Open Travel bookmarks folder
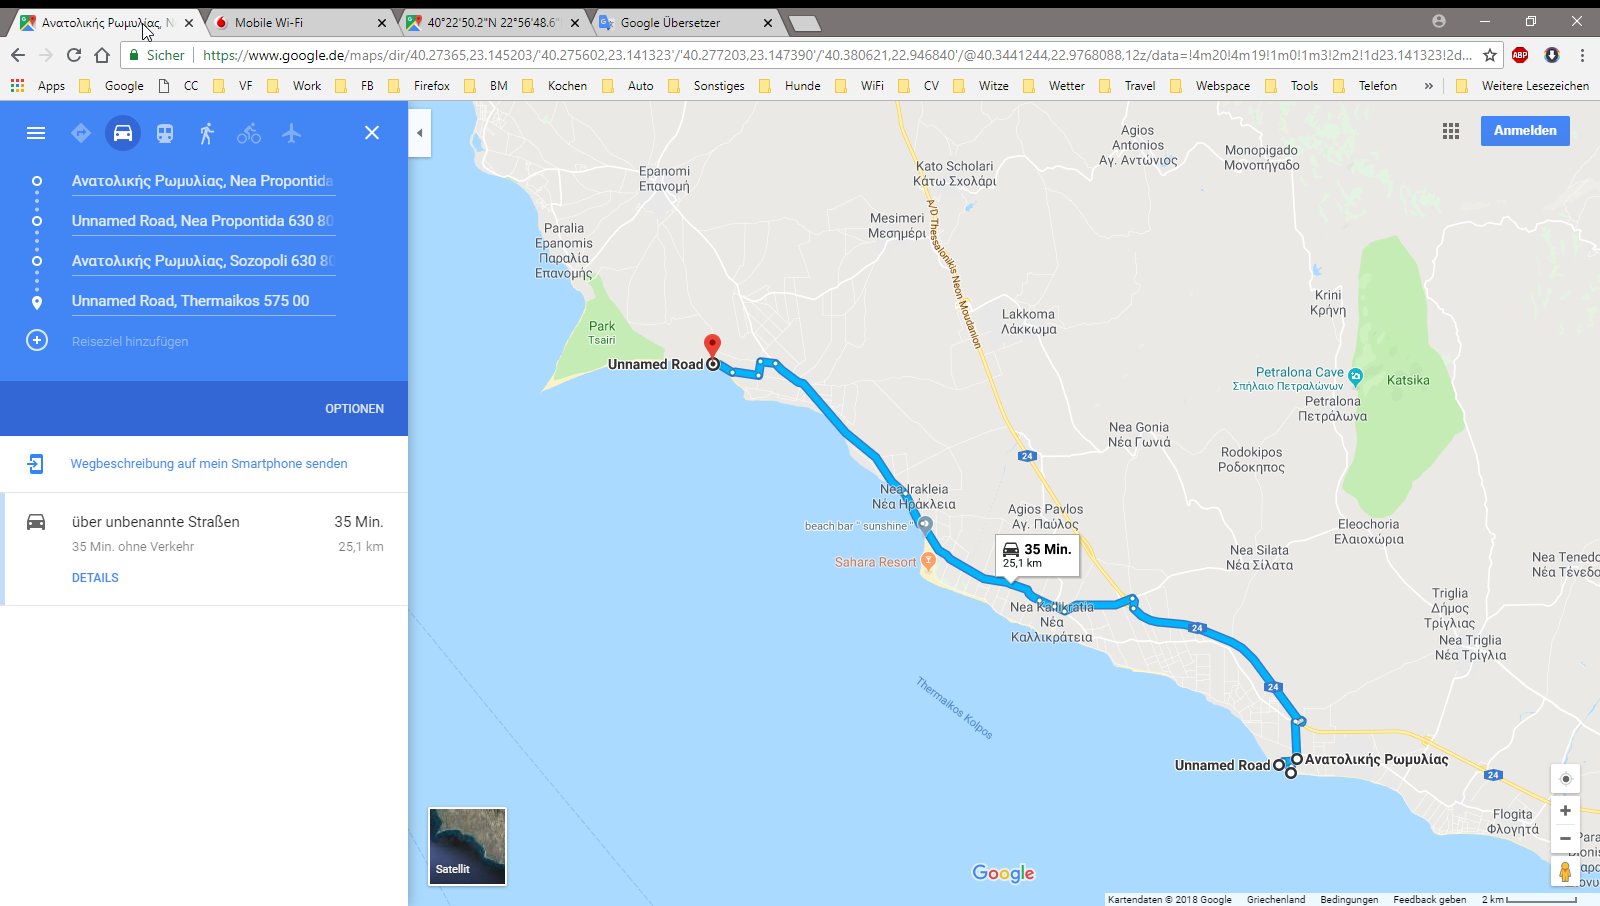Screen dimensions: 1600x906 [1127, 86]
